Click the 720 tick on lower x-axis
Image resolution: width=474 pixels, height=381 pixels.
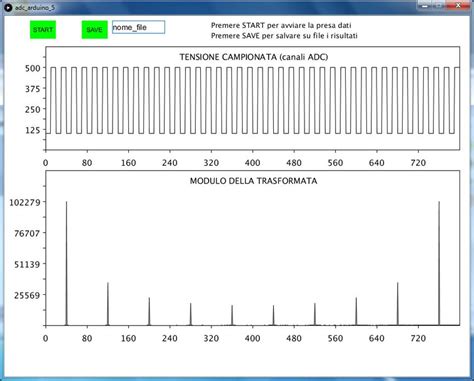418,338
